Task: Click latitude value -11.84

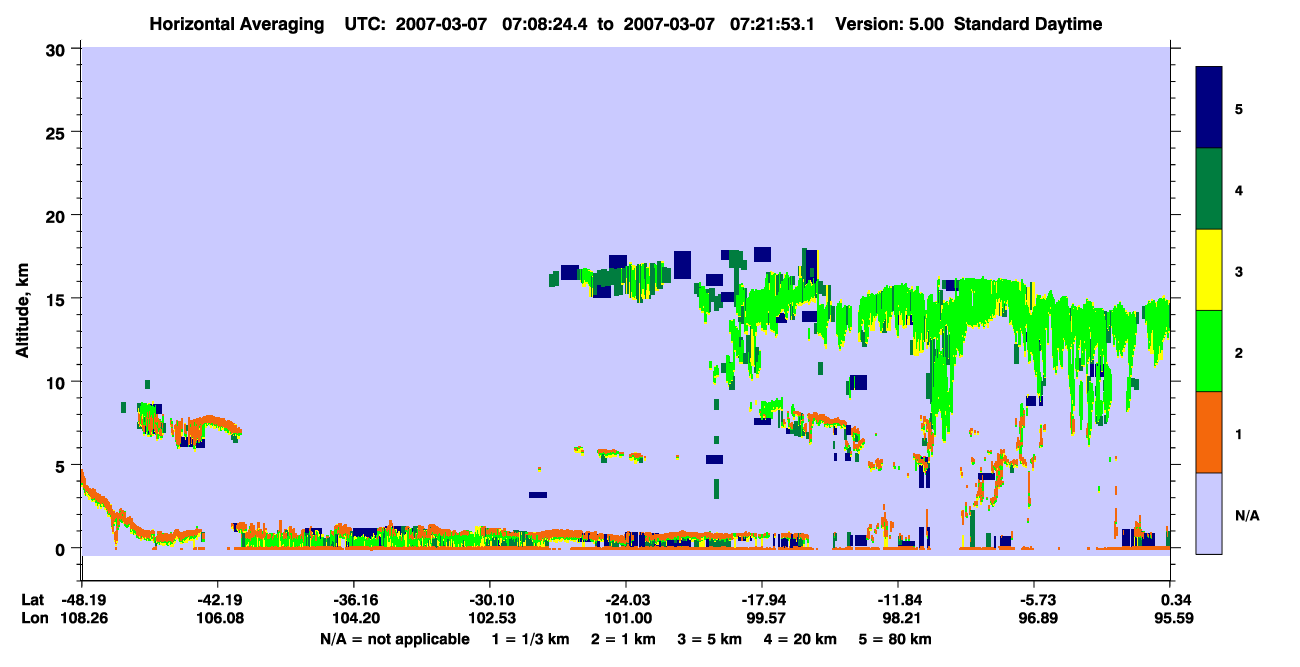Action: (x=898, y=600)
